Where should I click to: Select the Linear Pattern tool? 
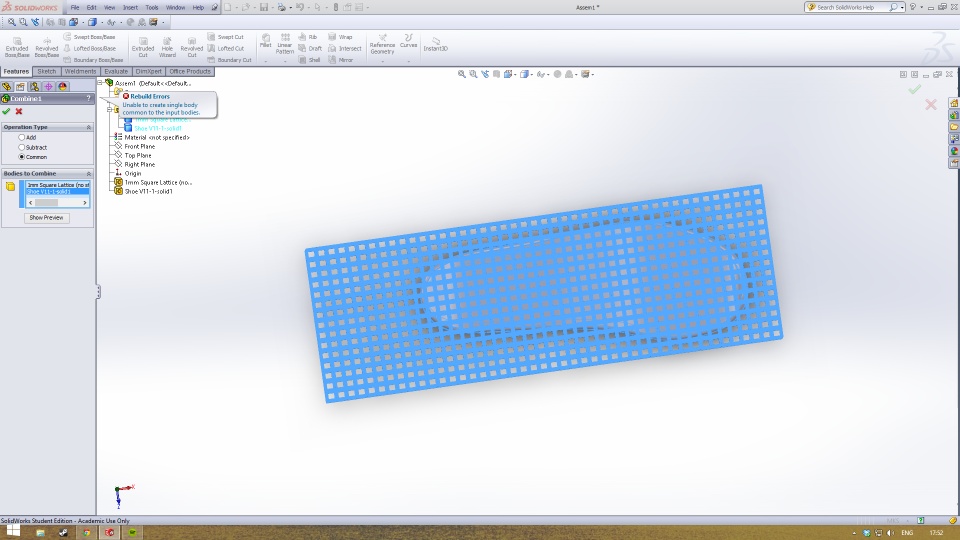[x=285, y=44]
